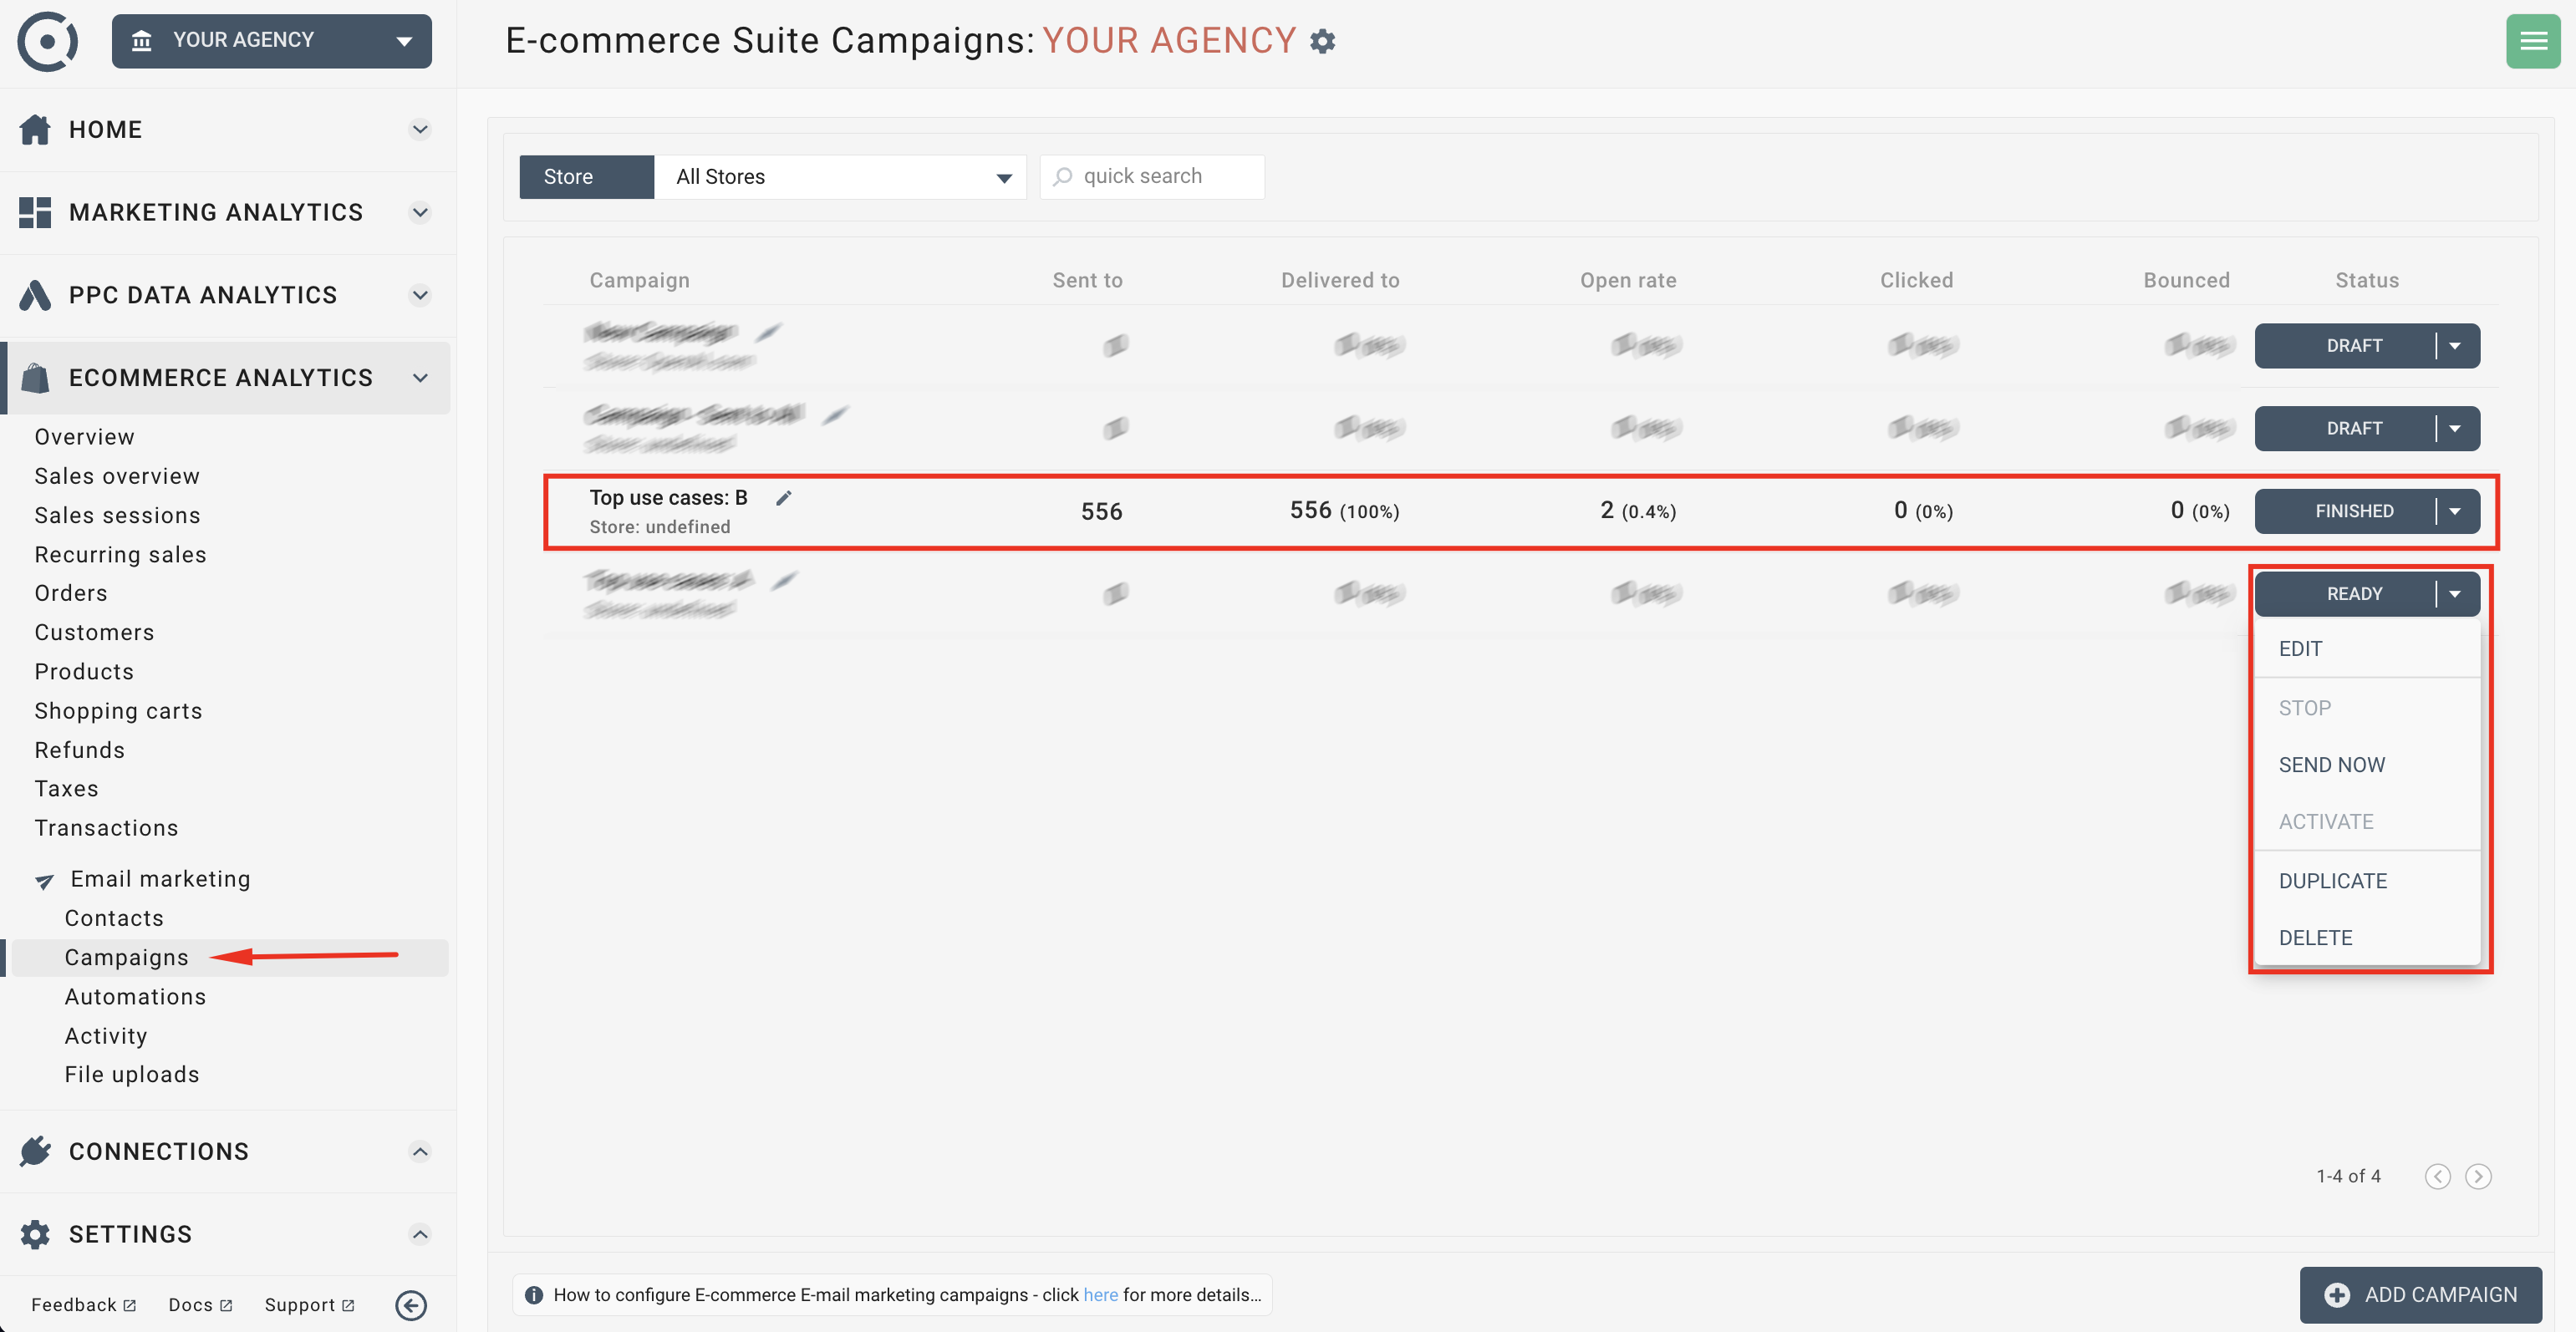Viewport: 2576px width, 1332px height.
Task: Choose SEND NOW from the status menu
Action: pyautogui.click(x=2367, y=765)
